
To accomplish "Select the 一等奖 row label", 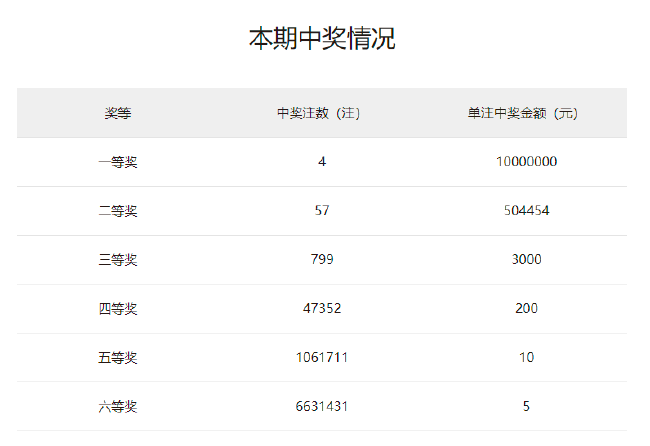I will point(118,162).
